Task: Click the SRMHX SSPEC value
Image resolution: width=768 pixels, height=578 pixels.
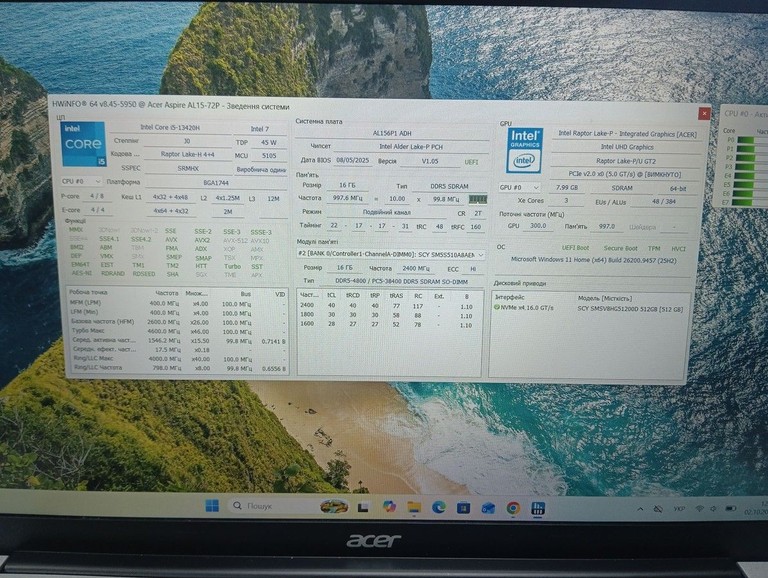Action: pos(188,168)
